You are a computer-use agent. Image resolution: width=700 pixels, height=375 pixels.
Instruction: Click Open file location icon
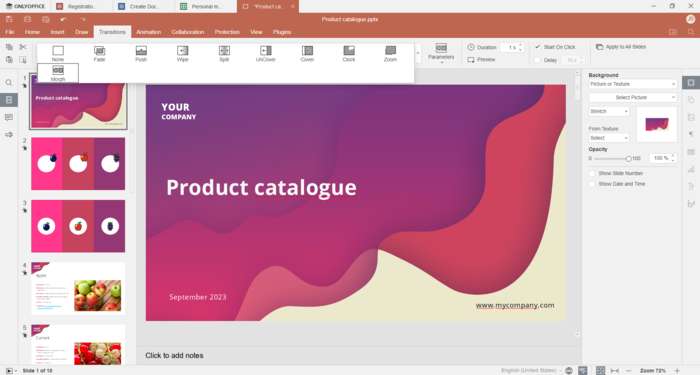pos(673,32)
